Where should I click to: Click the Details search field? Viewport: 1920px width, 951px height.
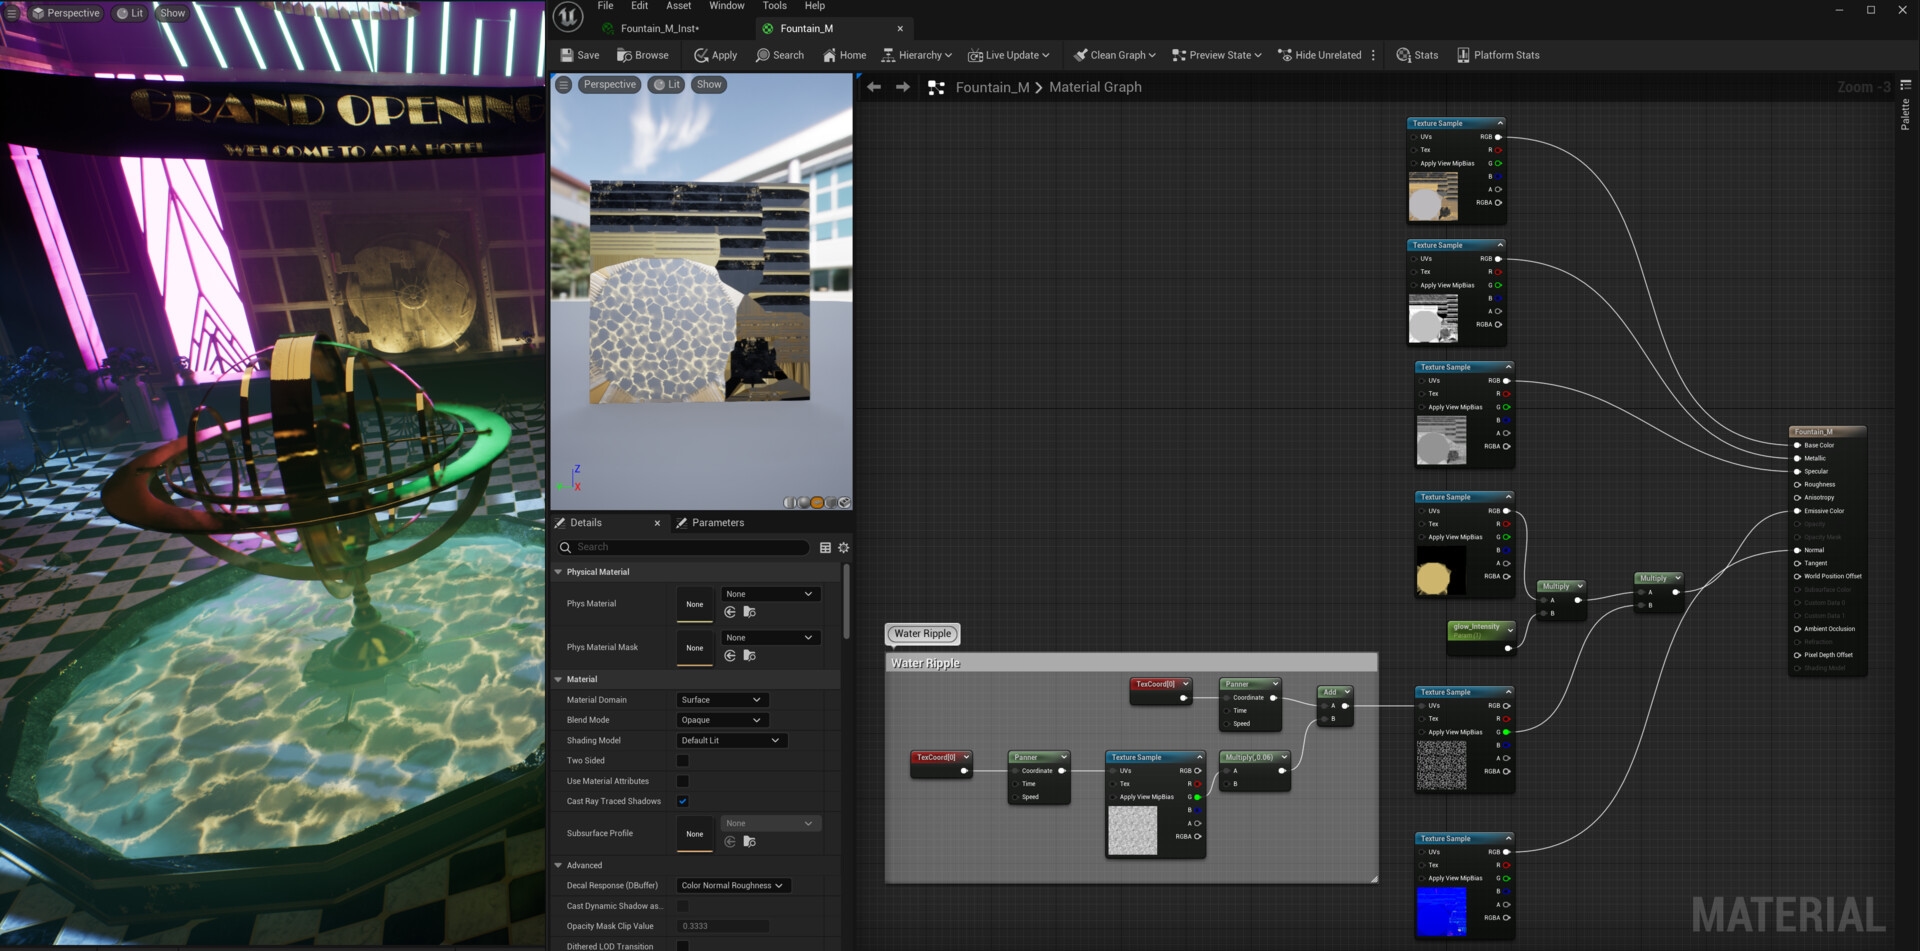click(x=690, y=548)
